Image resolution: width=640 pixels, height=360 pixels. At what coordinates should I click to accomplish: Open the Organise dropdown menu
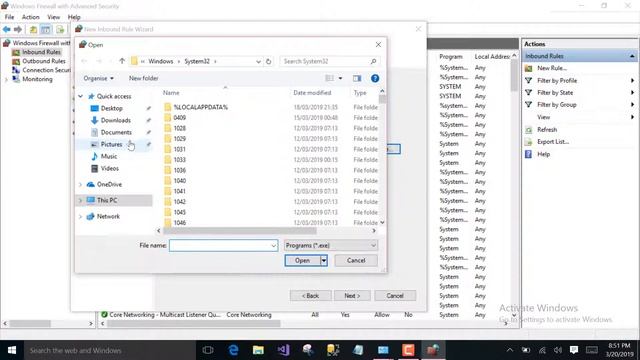click(98, 78)
